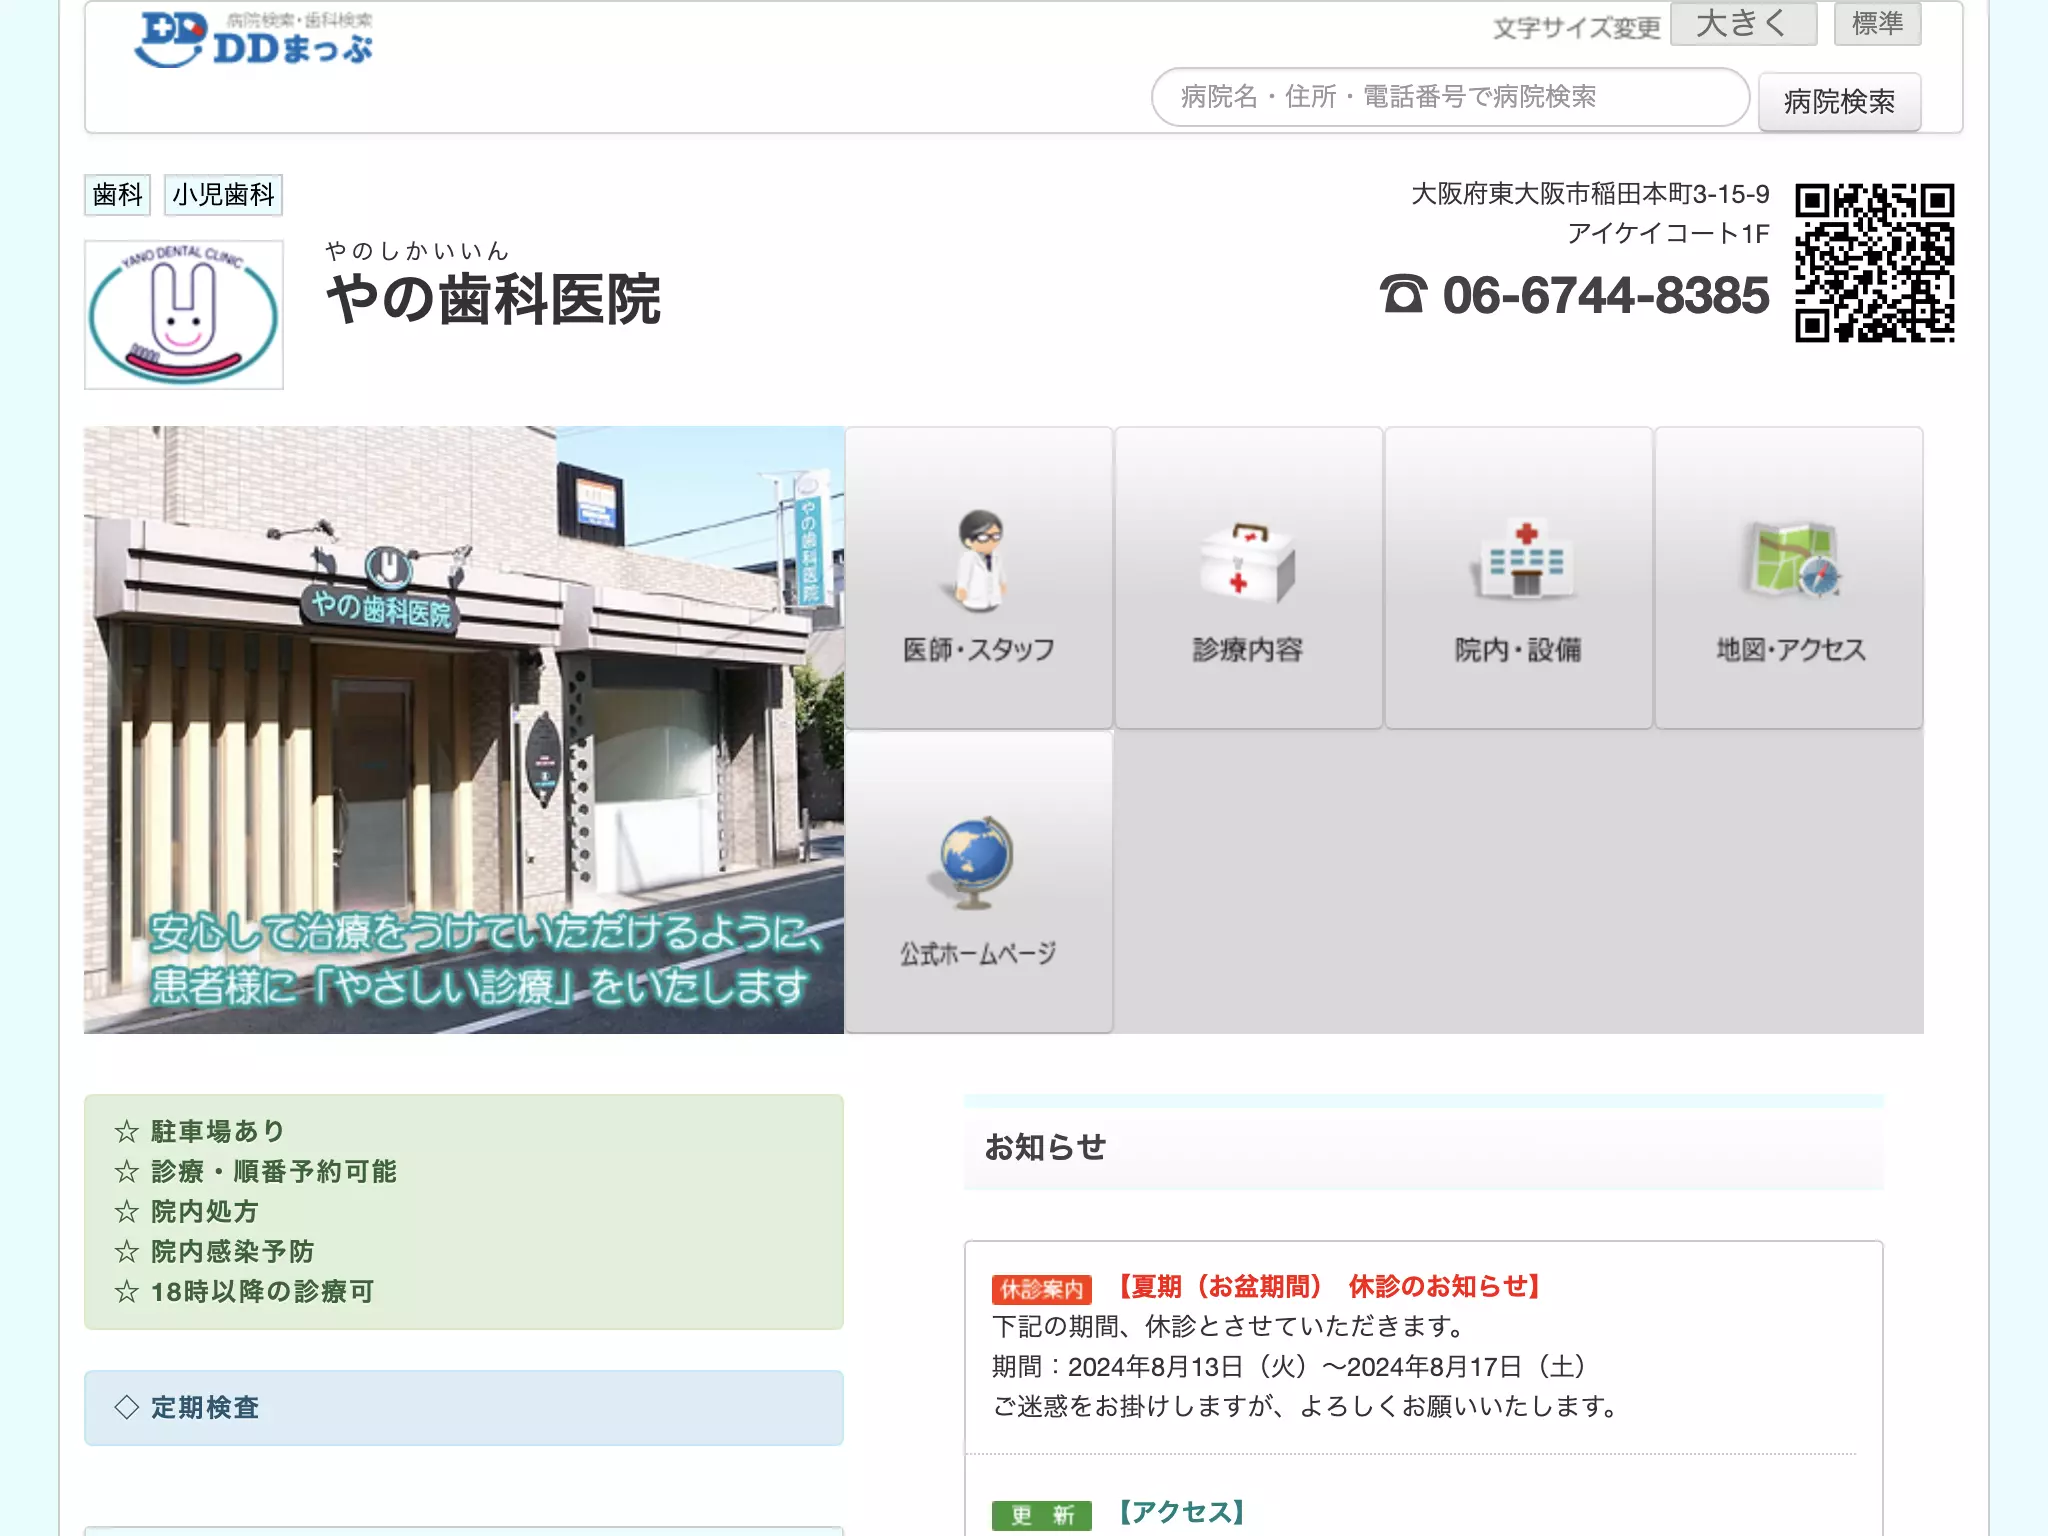The height and width of the screenshot is (1536, 2048).
Task: Click the お知らせ section header
Action: [x=1424, y=1147]
